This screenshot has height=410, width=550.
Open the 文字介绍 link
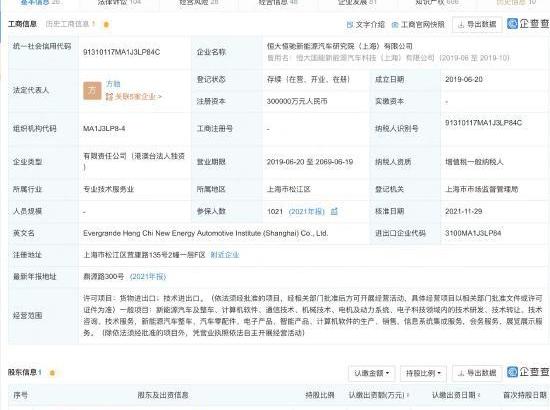pyautogui.click(x=370, y=25)
